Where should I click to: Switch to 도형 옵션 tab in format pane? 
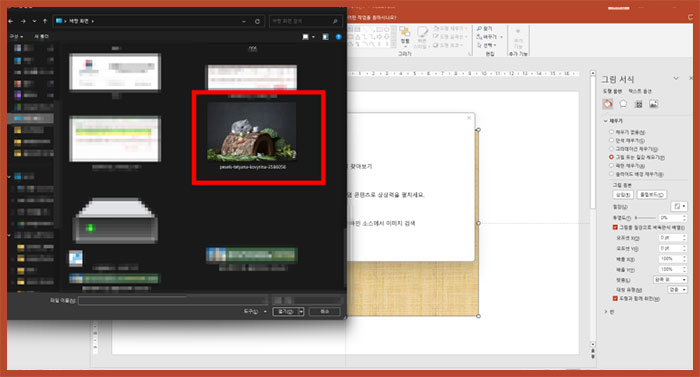612,91
